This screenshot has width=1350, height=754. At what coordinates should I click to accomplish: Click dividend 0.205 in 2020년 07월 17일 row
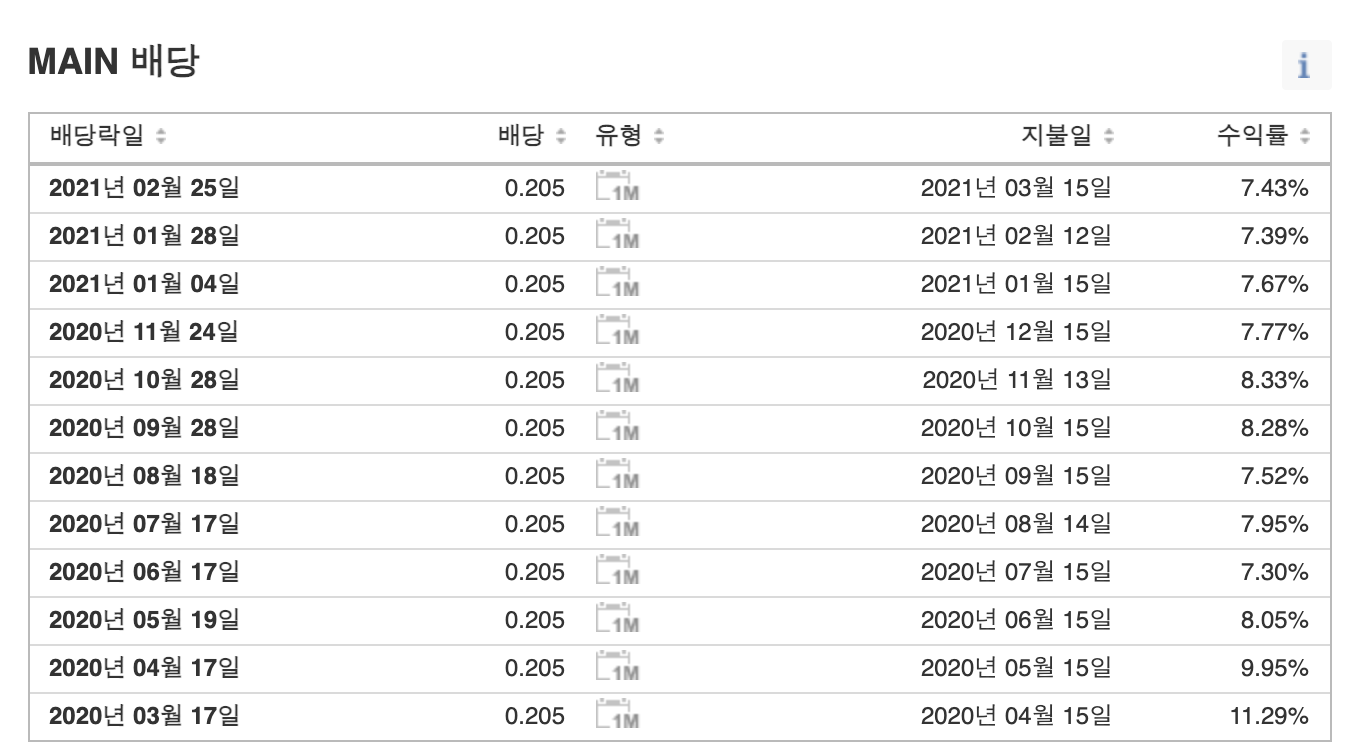tap(535, 524)
